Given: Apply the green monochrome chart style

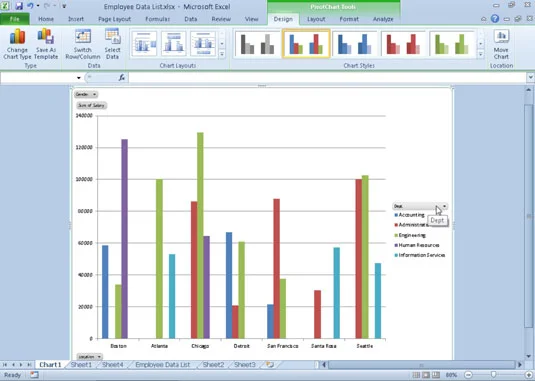Looking at the screenshot, I should [452, 44].
